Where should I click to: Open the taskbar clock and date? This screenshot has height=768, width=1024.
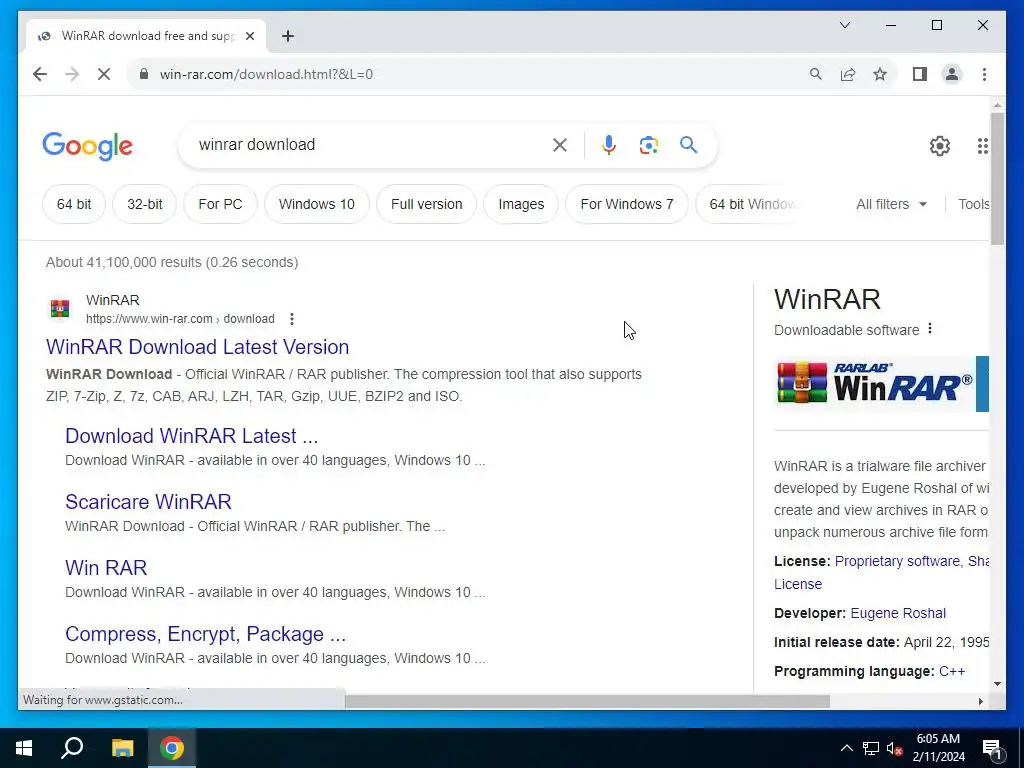tap(938, 748)
